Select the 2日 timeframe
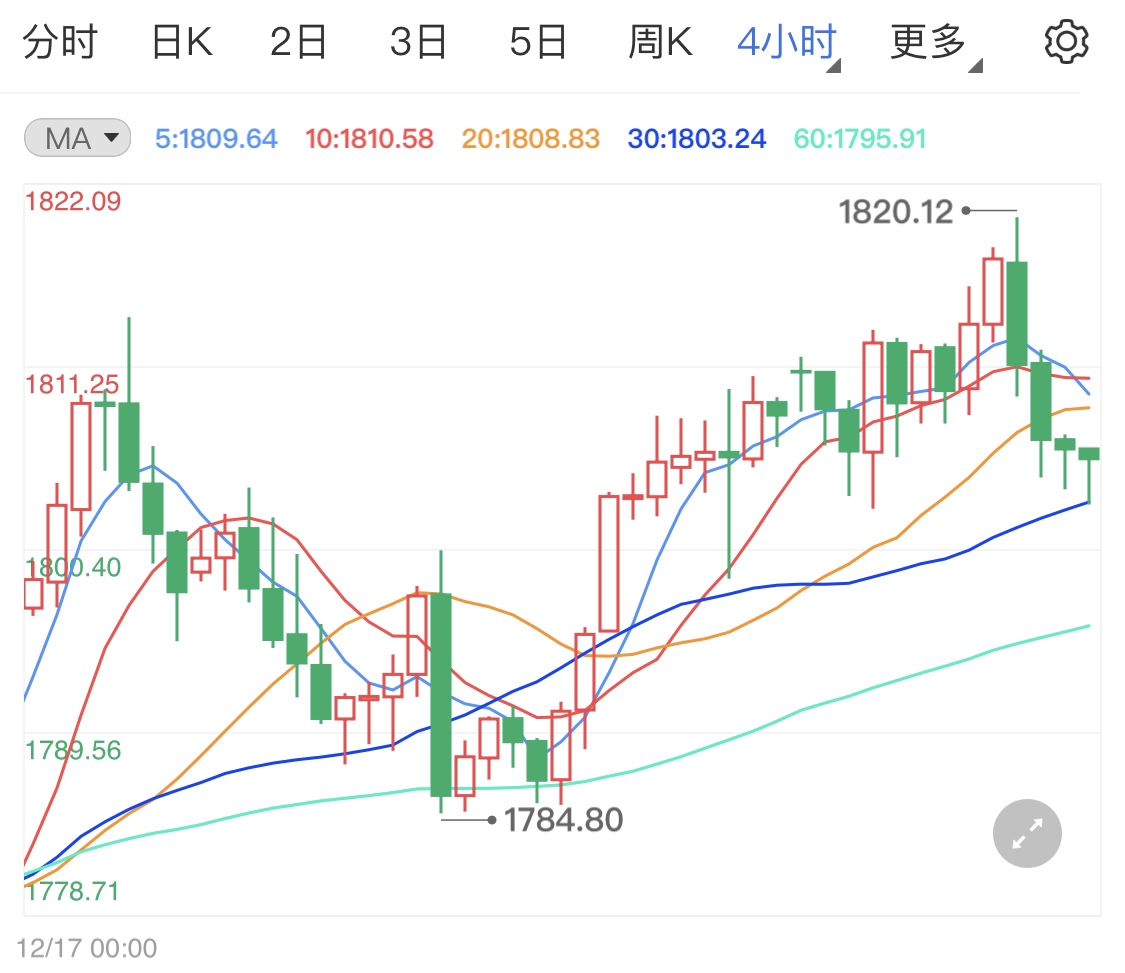 (x=297, y=41)
